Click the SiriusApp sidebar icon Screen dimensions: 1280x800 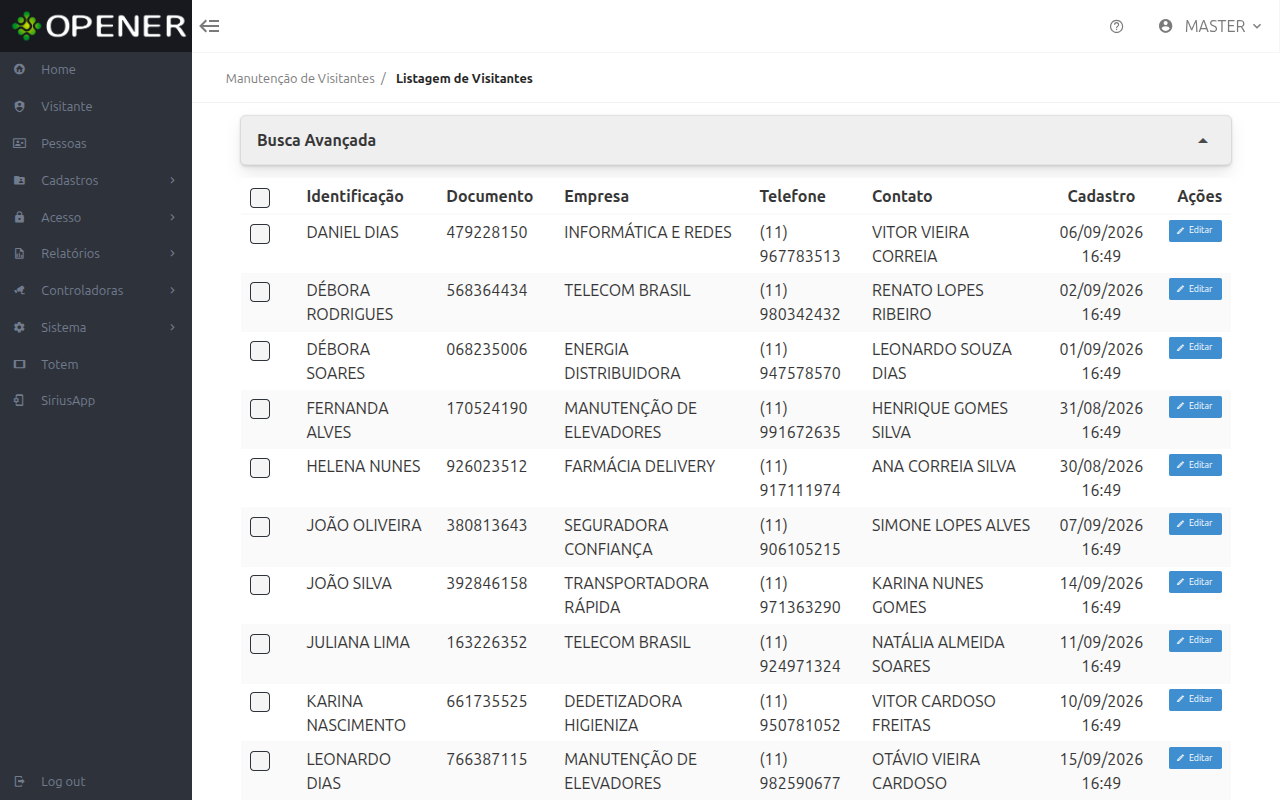coord(20,401)
